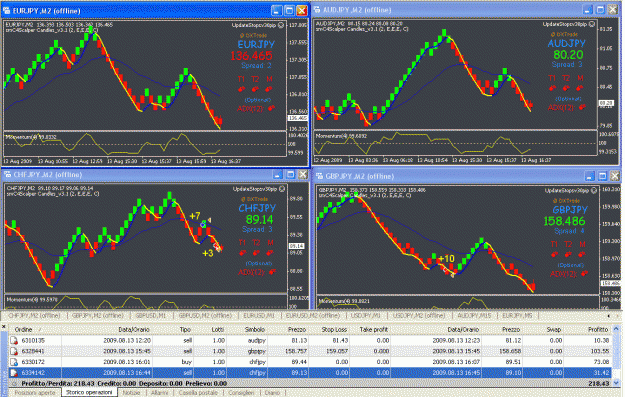Select order number 6310135
This screenshot has width=625, height=397.
tap(33, 340)
